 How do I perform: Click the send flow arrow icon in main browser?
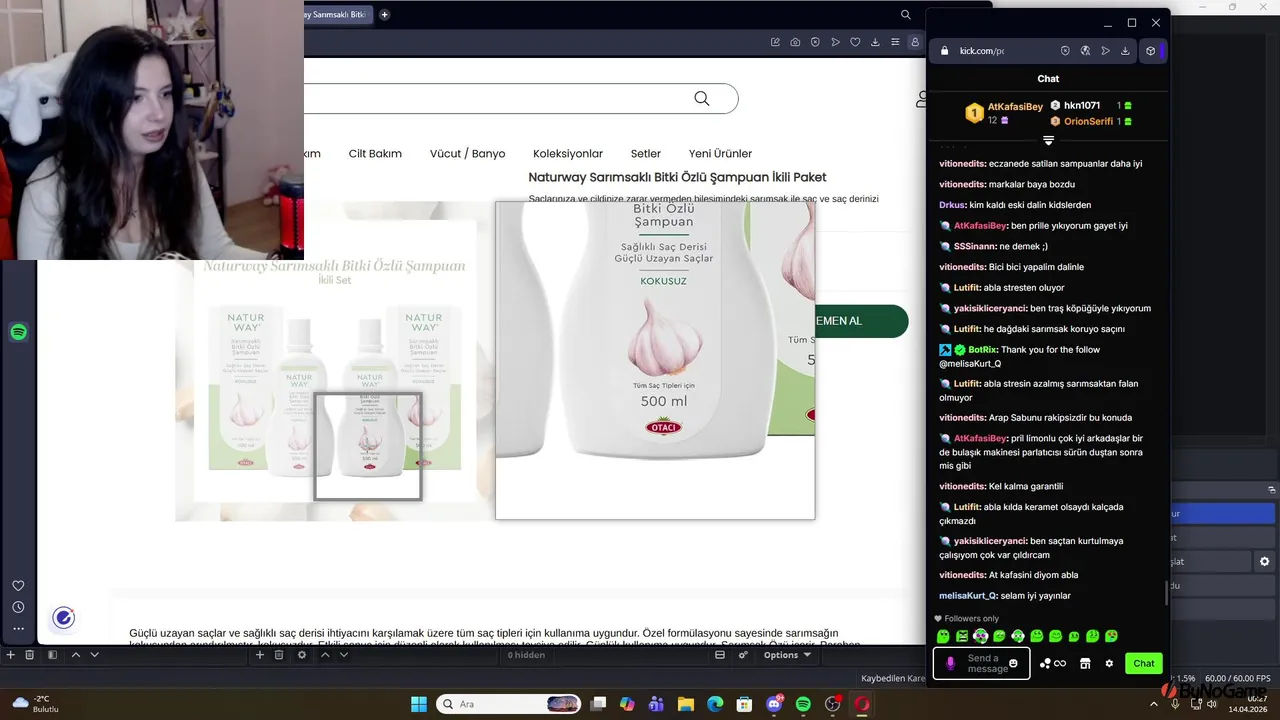pyautogui.click(x=835, y=42)
